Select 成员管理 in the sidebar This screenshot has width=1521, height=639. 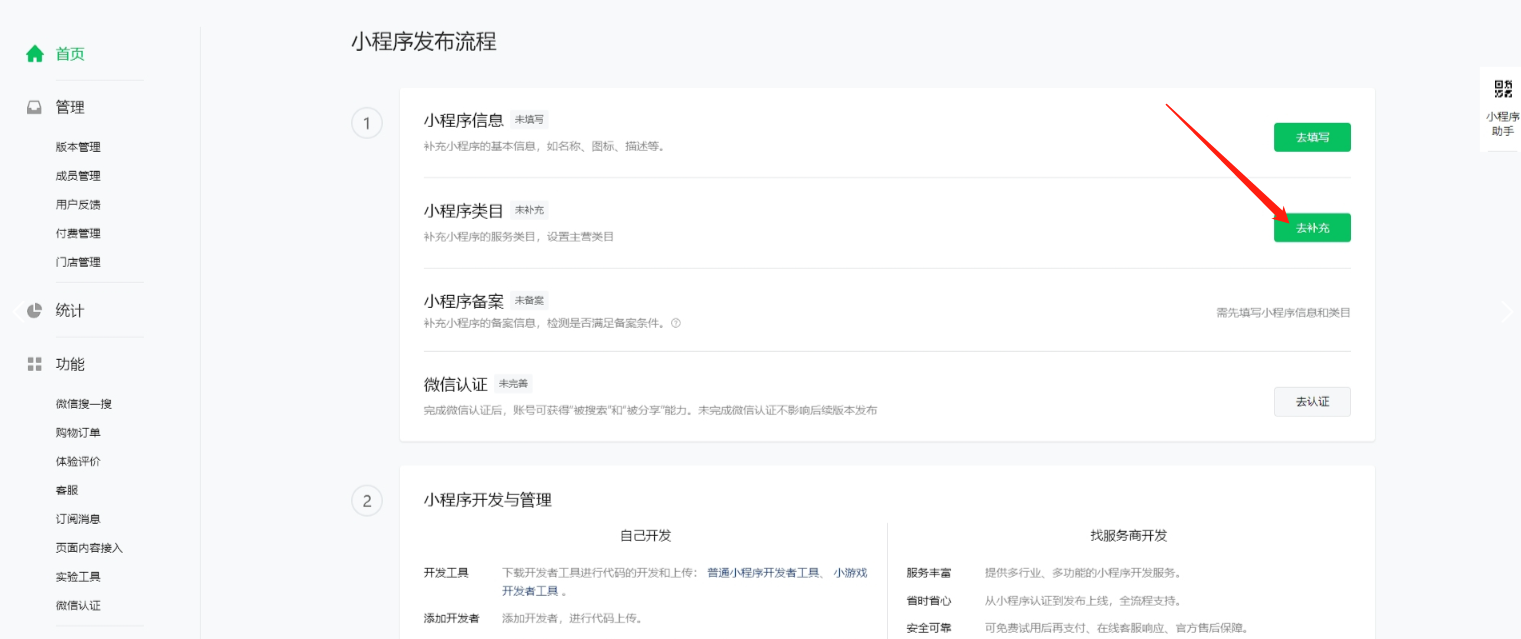[x=78, y=176]
